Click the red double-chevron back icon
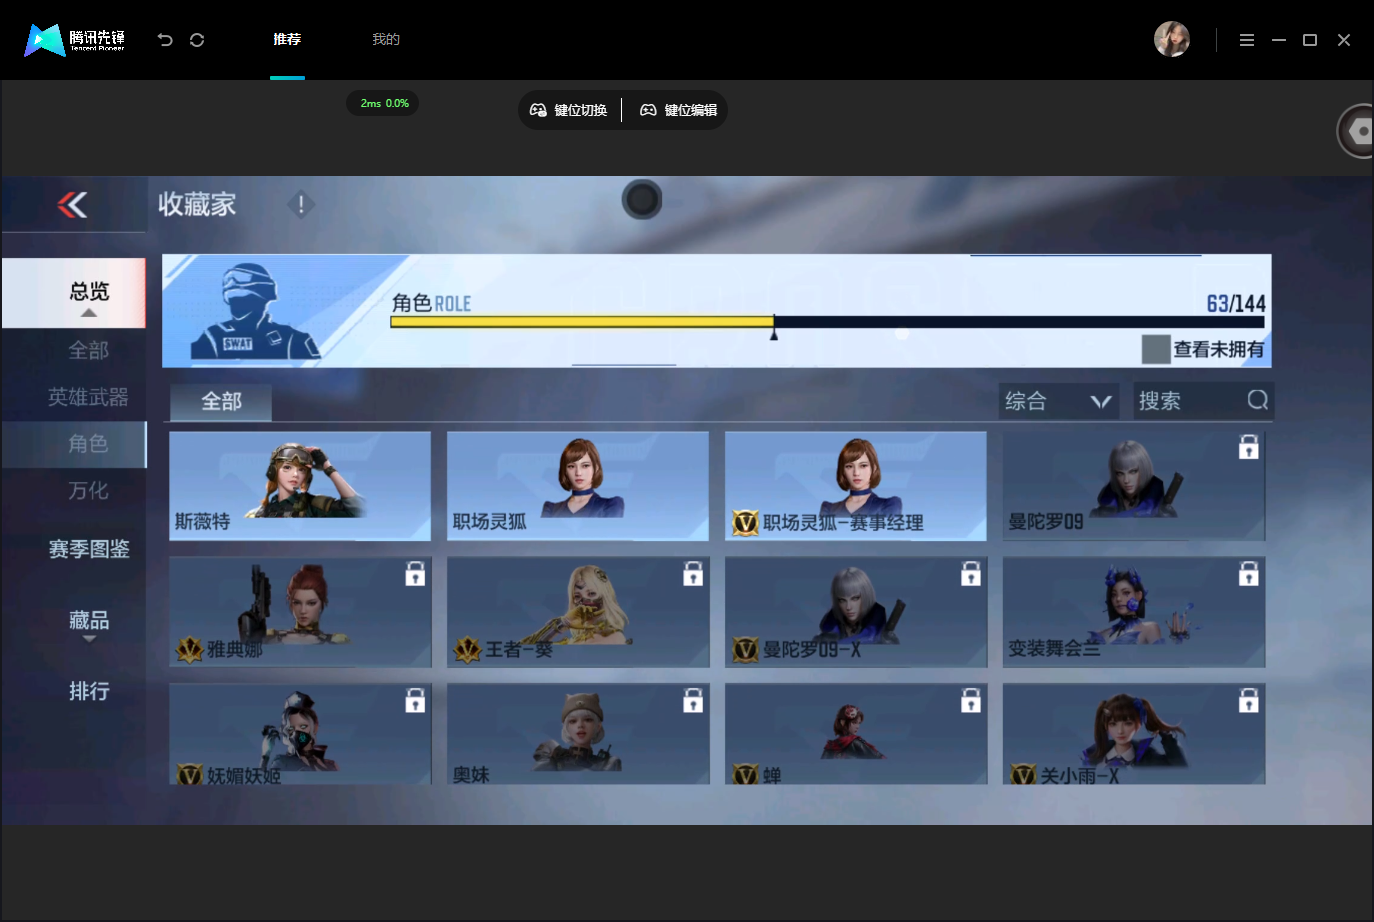Image resolution: width=1374 pixels, height=922 pixels. 72,205
